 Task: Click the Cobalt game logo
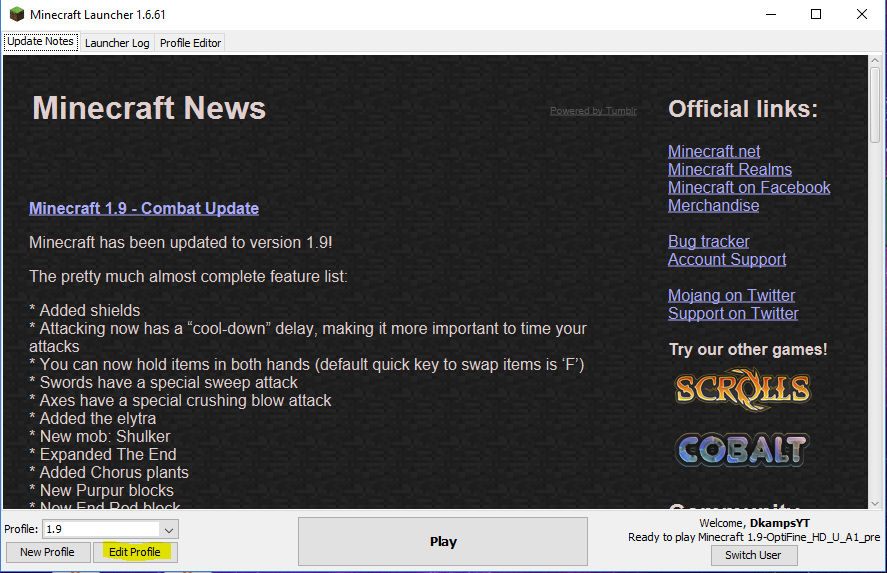coord(743,450)
